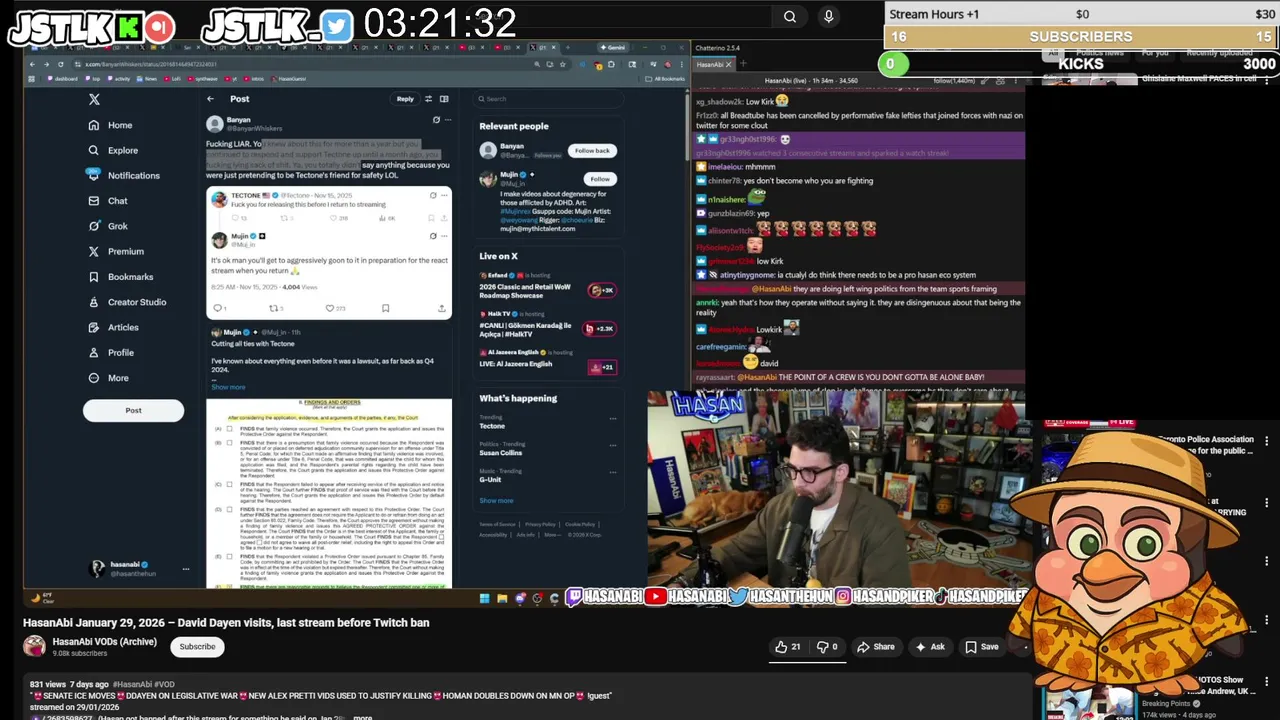Click the Reply button in Post header
Screen dimensions: 1280x720
pyautogui.click(x=405, y=99)
